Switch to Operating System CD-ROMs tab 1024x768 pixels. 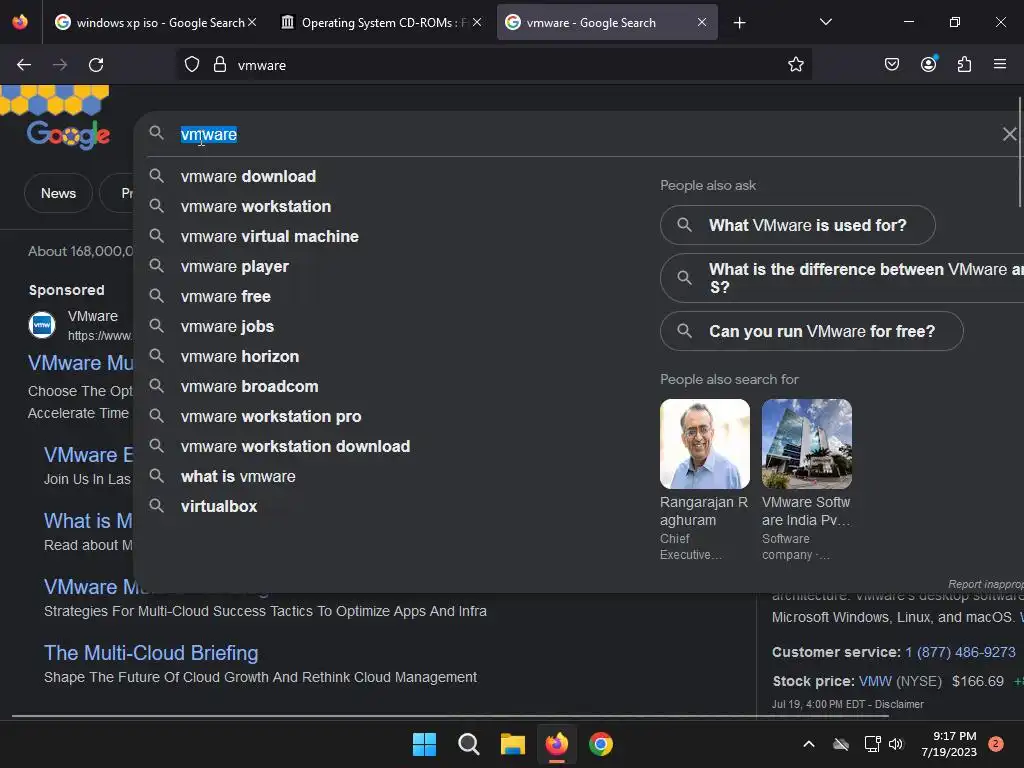pos(381,22)
